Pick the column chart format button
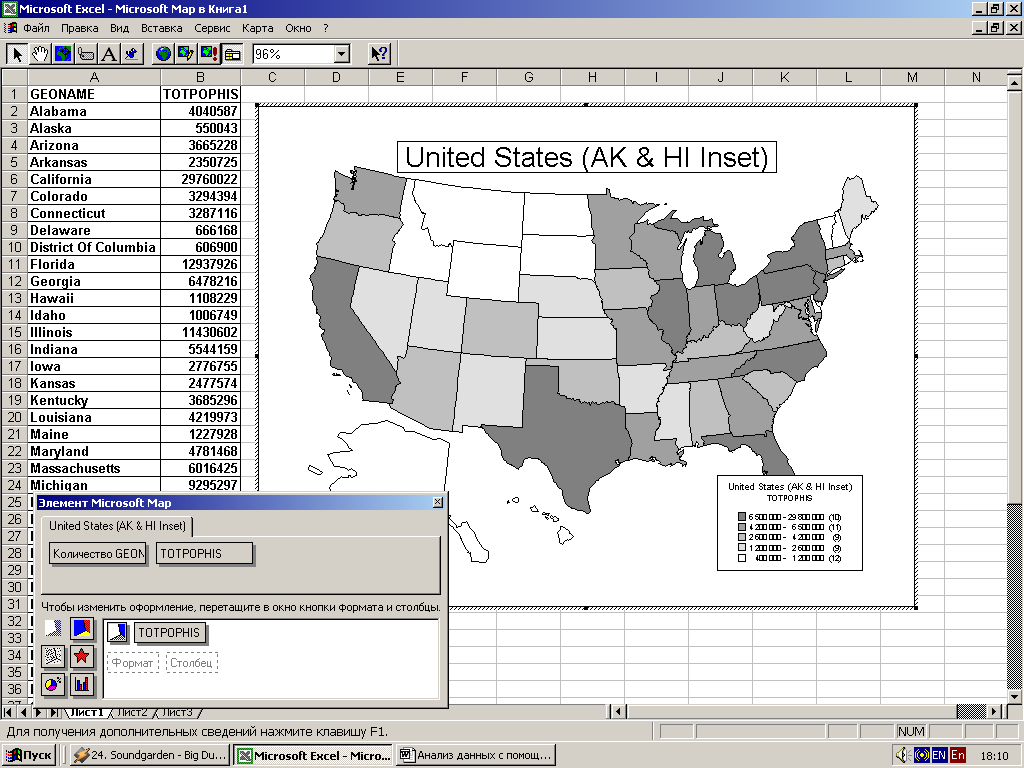The image size is (1024, 768). (82, 684)
